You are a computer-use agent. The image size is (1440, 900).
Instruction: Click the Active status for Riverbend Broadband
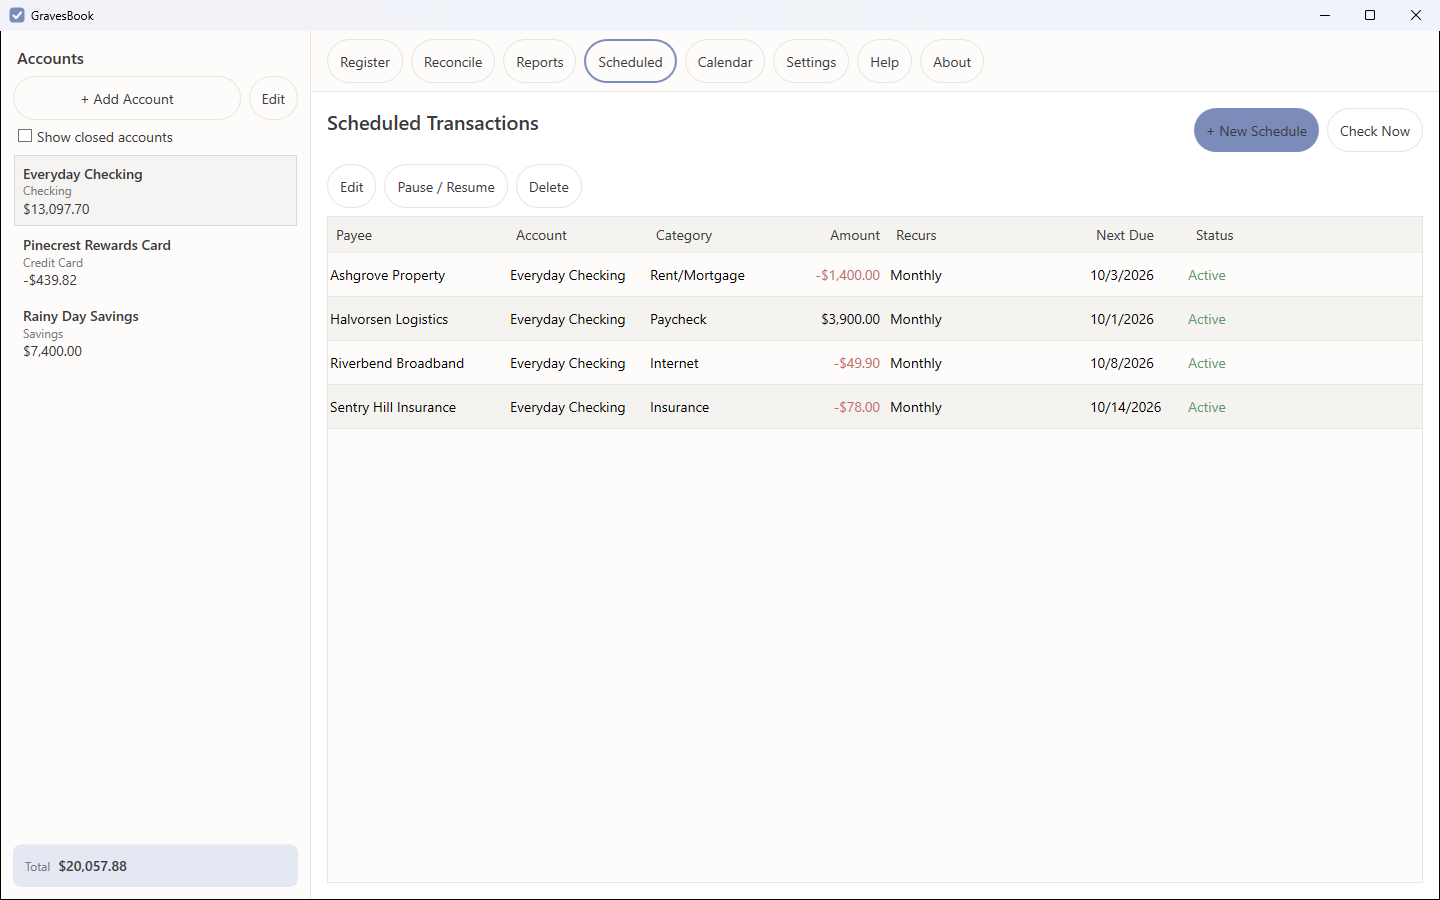click(x=1207, y=363)
